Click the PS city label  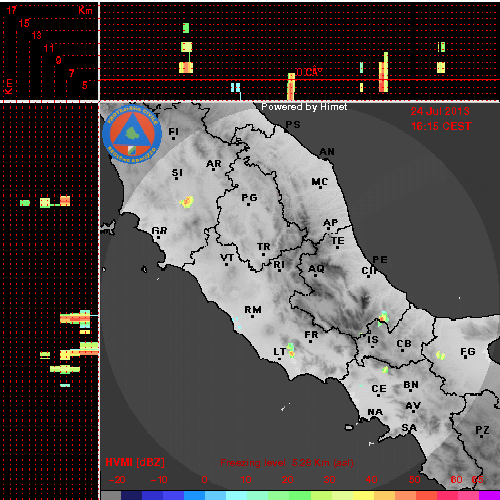[x=293, y=124]
